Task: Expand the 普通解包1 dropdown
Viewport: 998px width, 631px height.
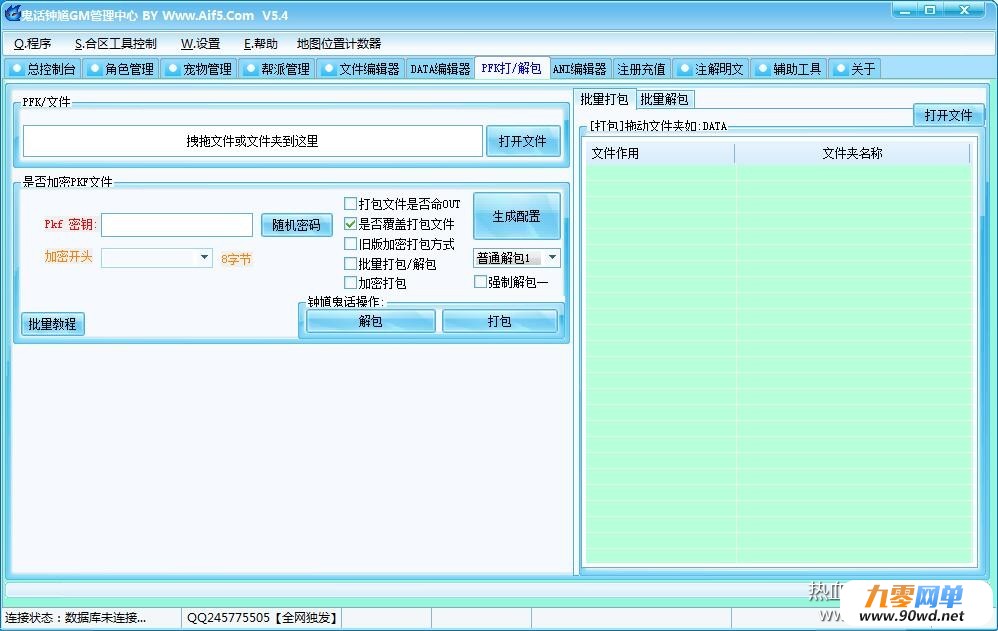Action: pos(517,258)
